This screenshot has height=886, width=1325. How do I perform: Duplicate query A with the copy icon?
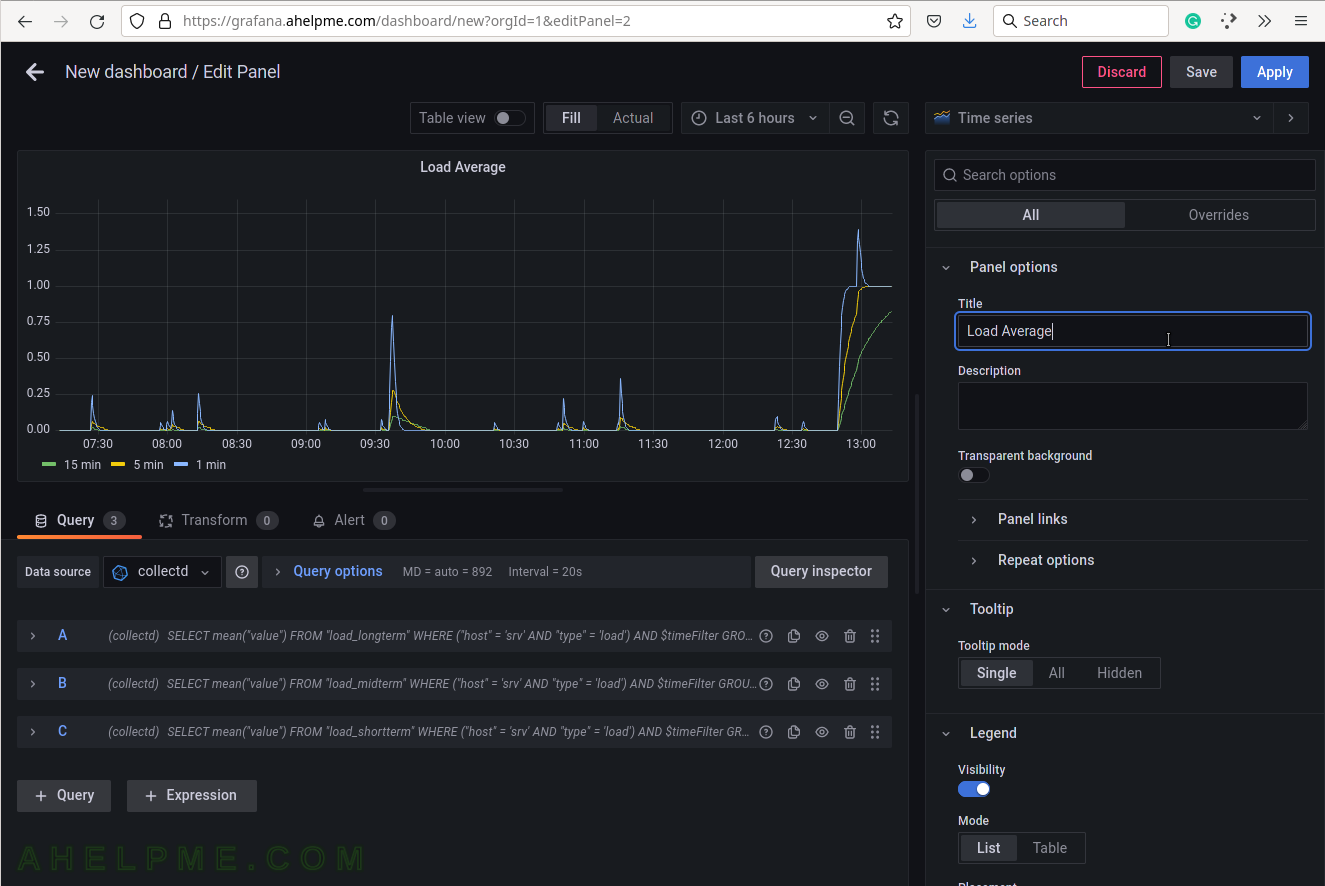[x=794, y=636]
